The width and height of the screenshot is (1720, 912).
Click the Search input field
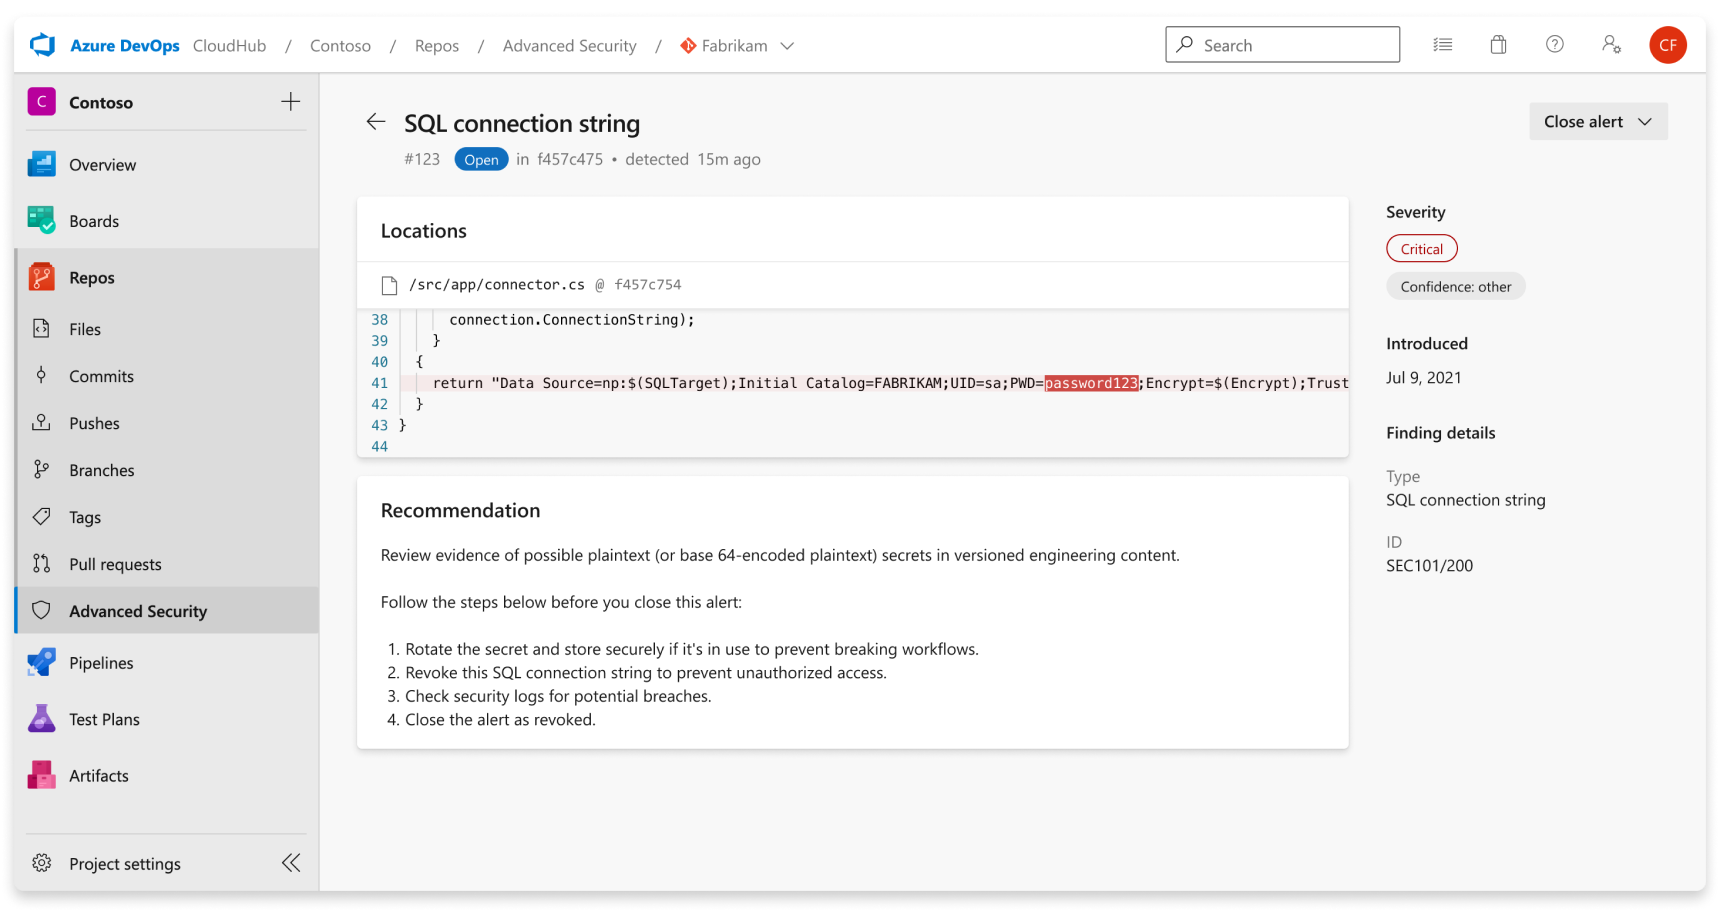pyautogui.click(x=1282, y=45)
